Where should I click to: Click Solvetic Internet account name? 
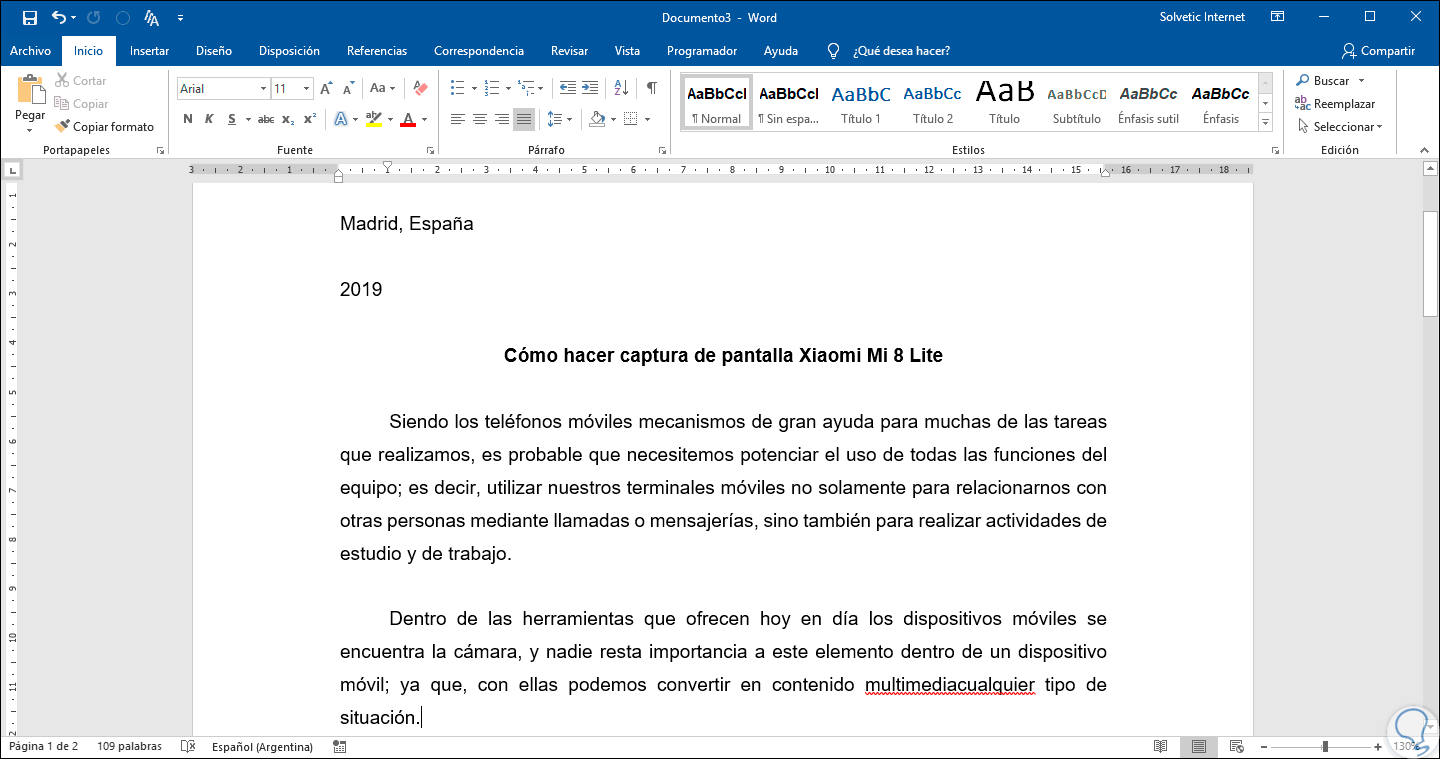1203,17
